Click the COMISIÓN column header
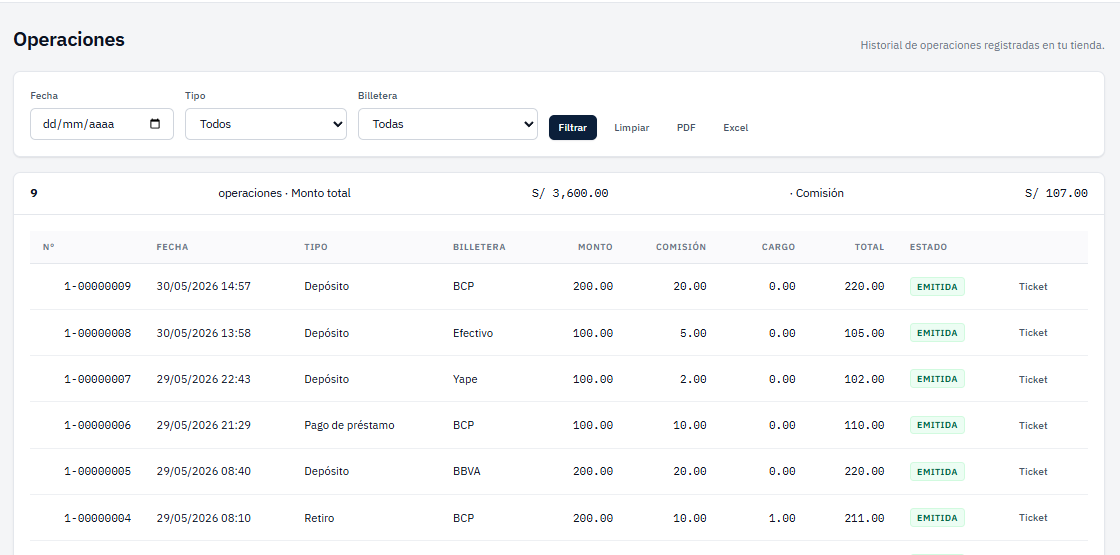Viewport: 1120px width, 555px height. (x=681, y=247)
